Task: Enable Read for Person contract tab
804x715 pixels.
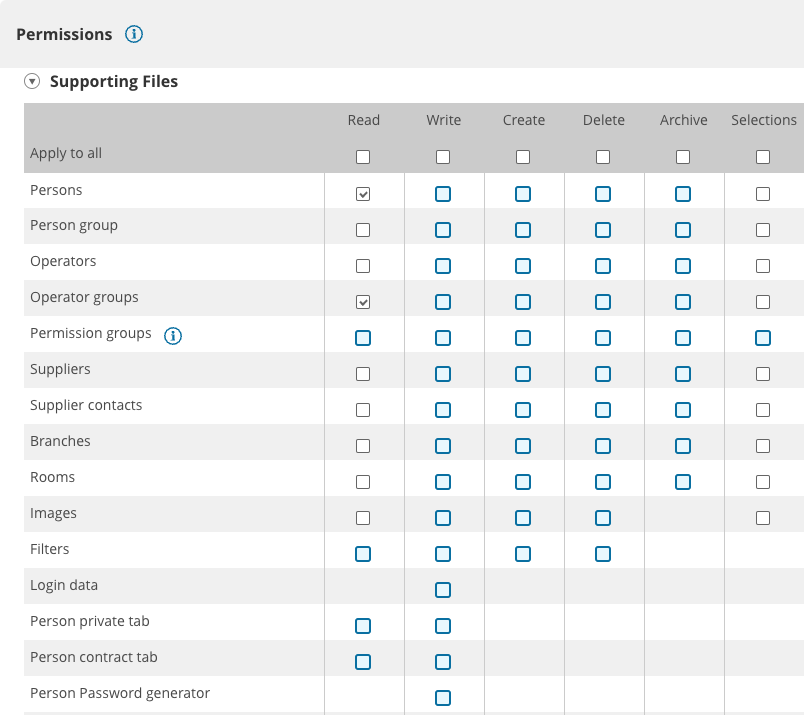Action: click(x=363, y=661)
